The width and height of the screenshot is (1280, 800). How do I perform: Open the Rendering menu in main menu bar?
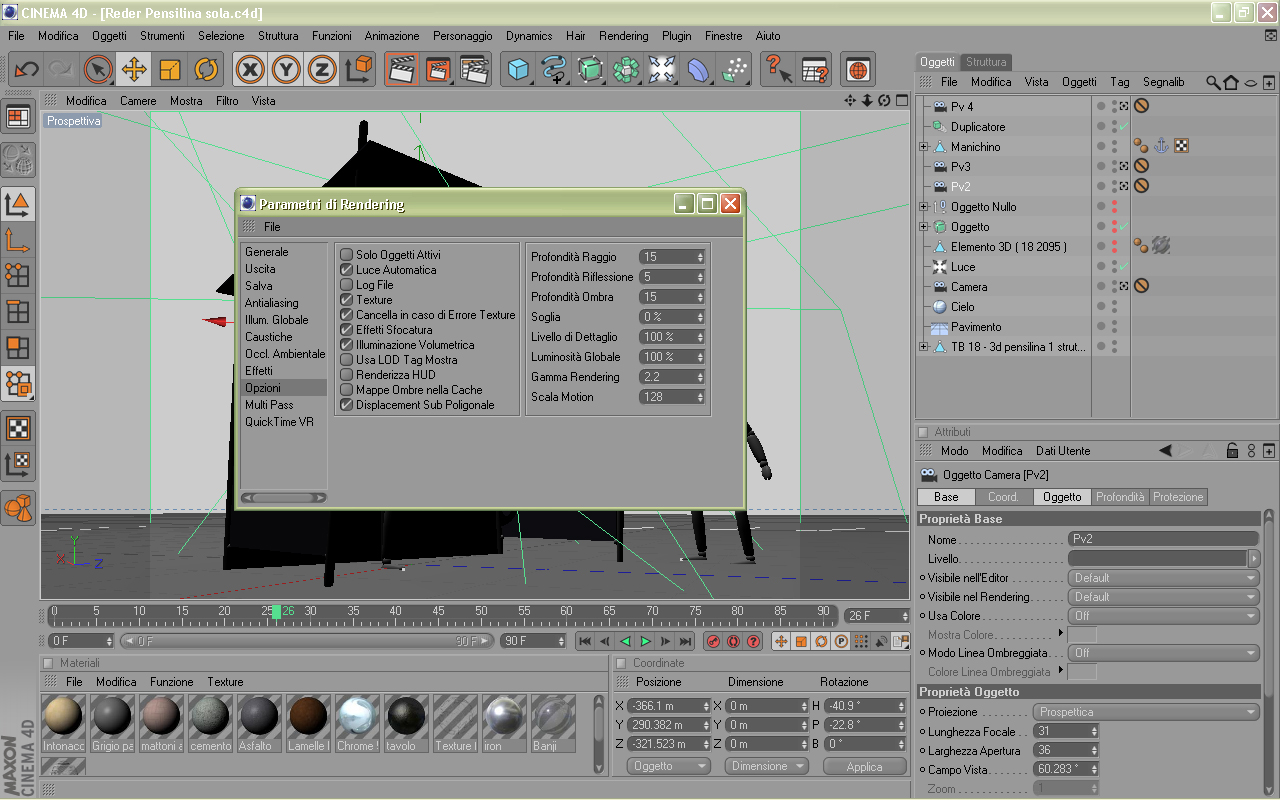tap(624, 36)
